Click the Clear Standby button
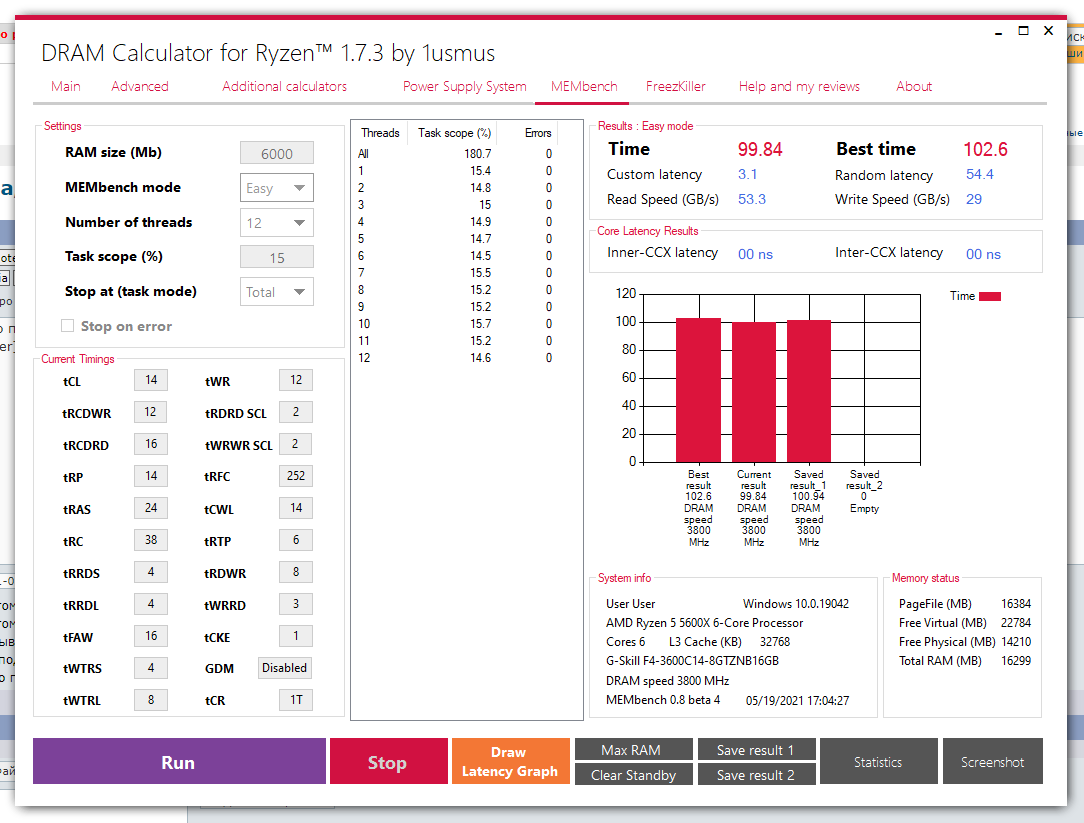Screen dimensions: 1084x823 click(x=633, y=775)
